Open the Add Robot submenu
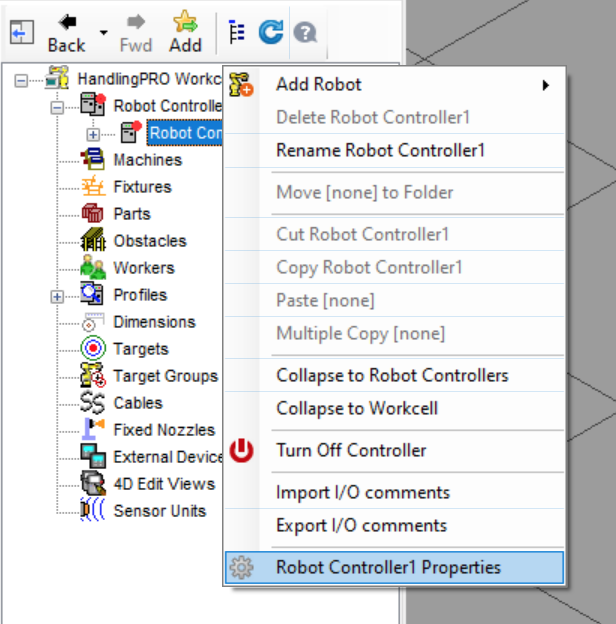 (x=394, y=85)
